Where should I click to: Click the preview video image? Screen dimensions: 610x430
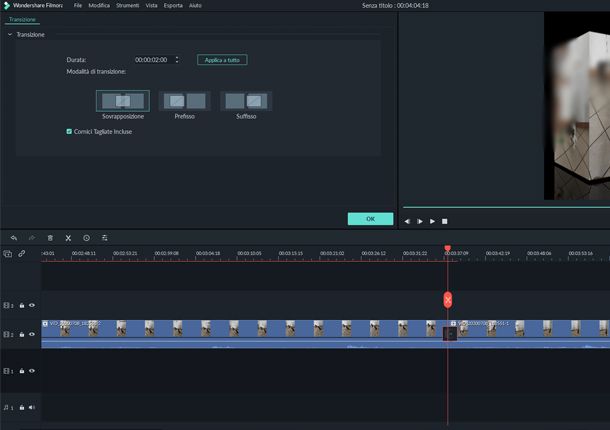click(577, 106)
